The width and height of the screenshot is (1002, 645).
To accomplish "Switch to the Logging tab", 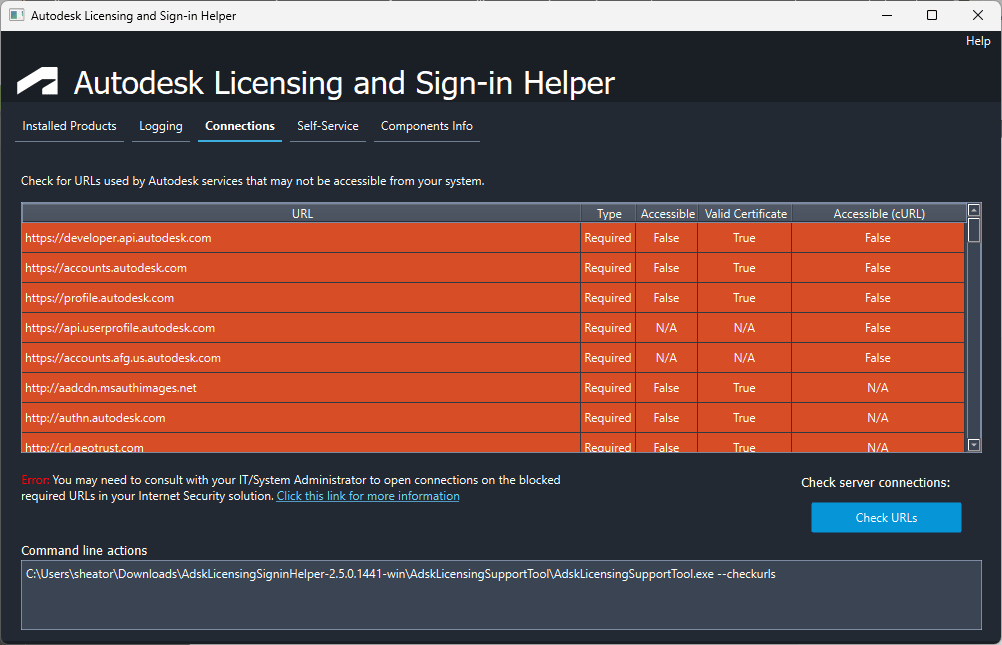I will [x=161, y=126].
